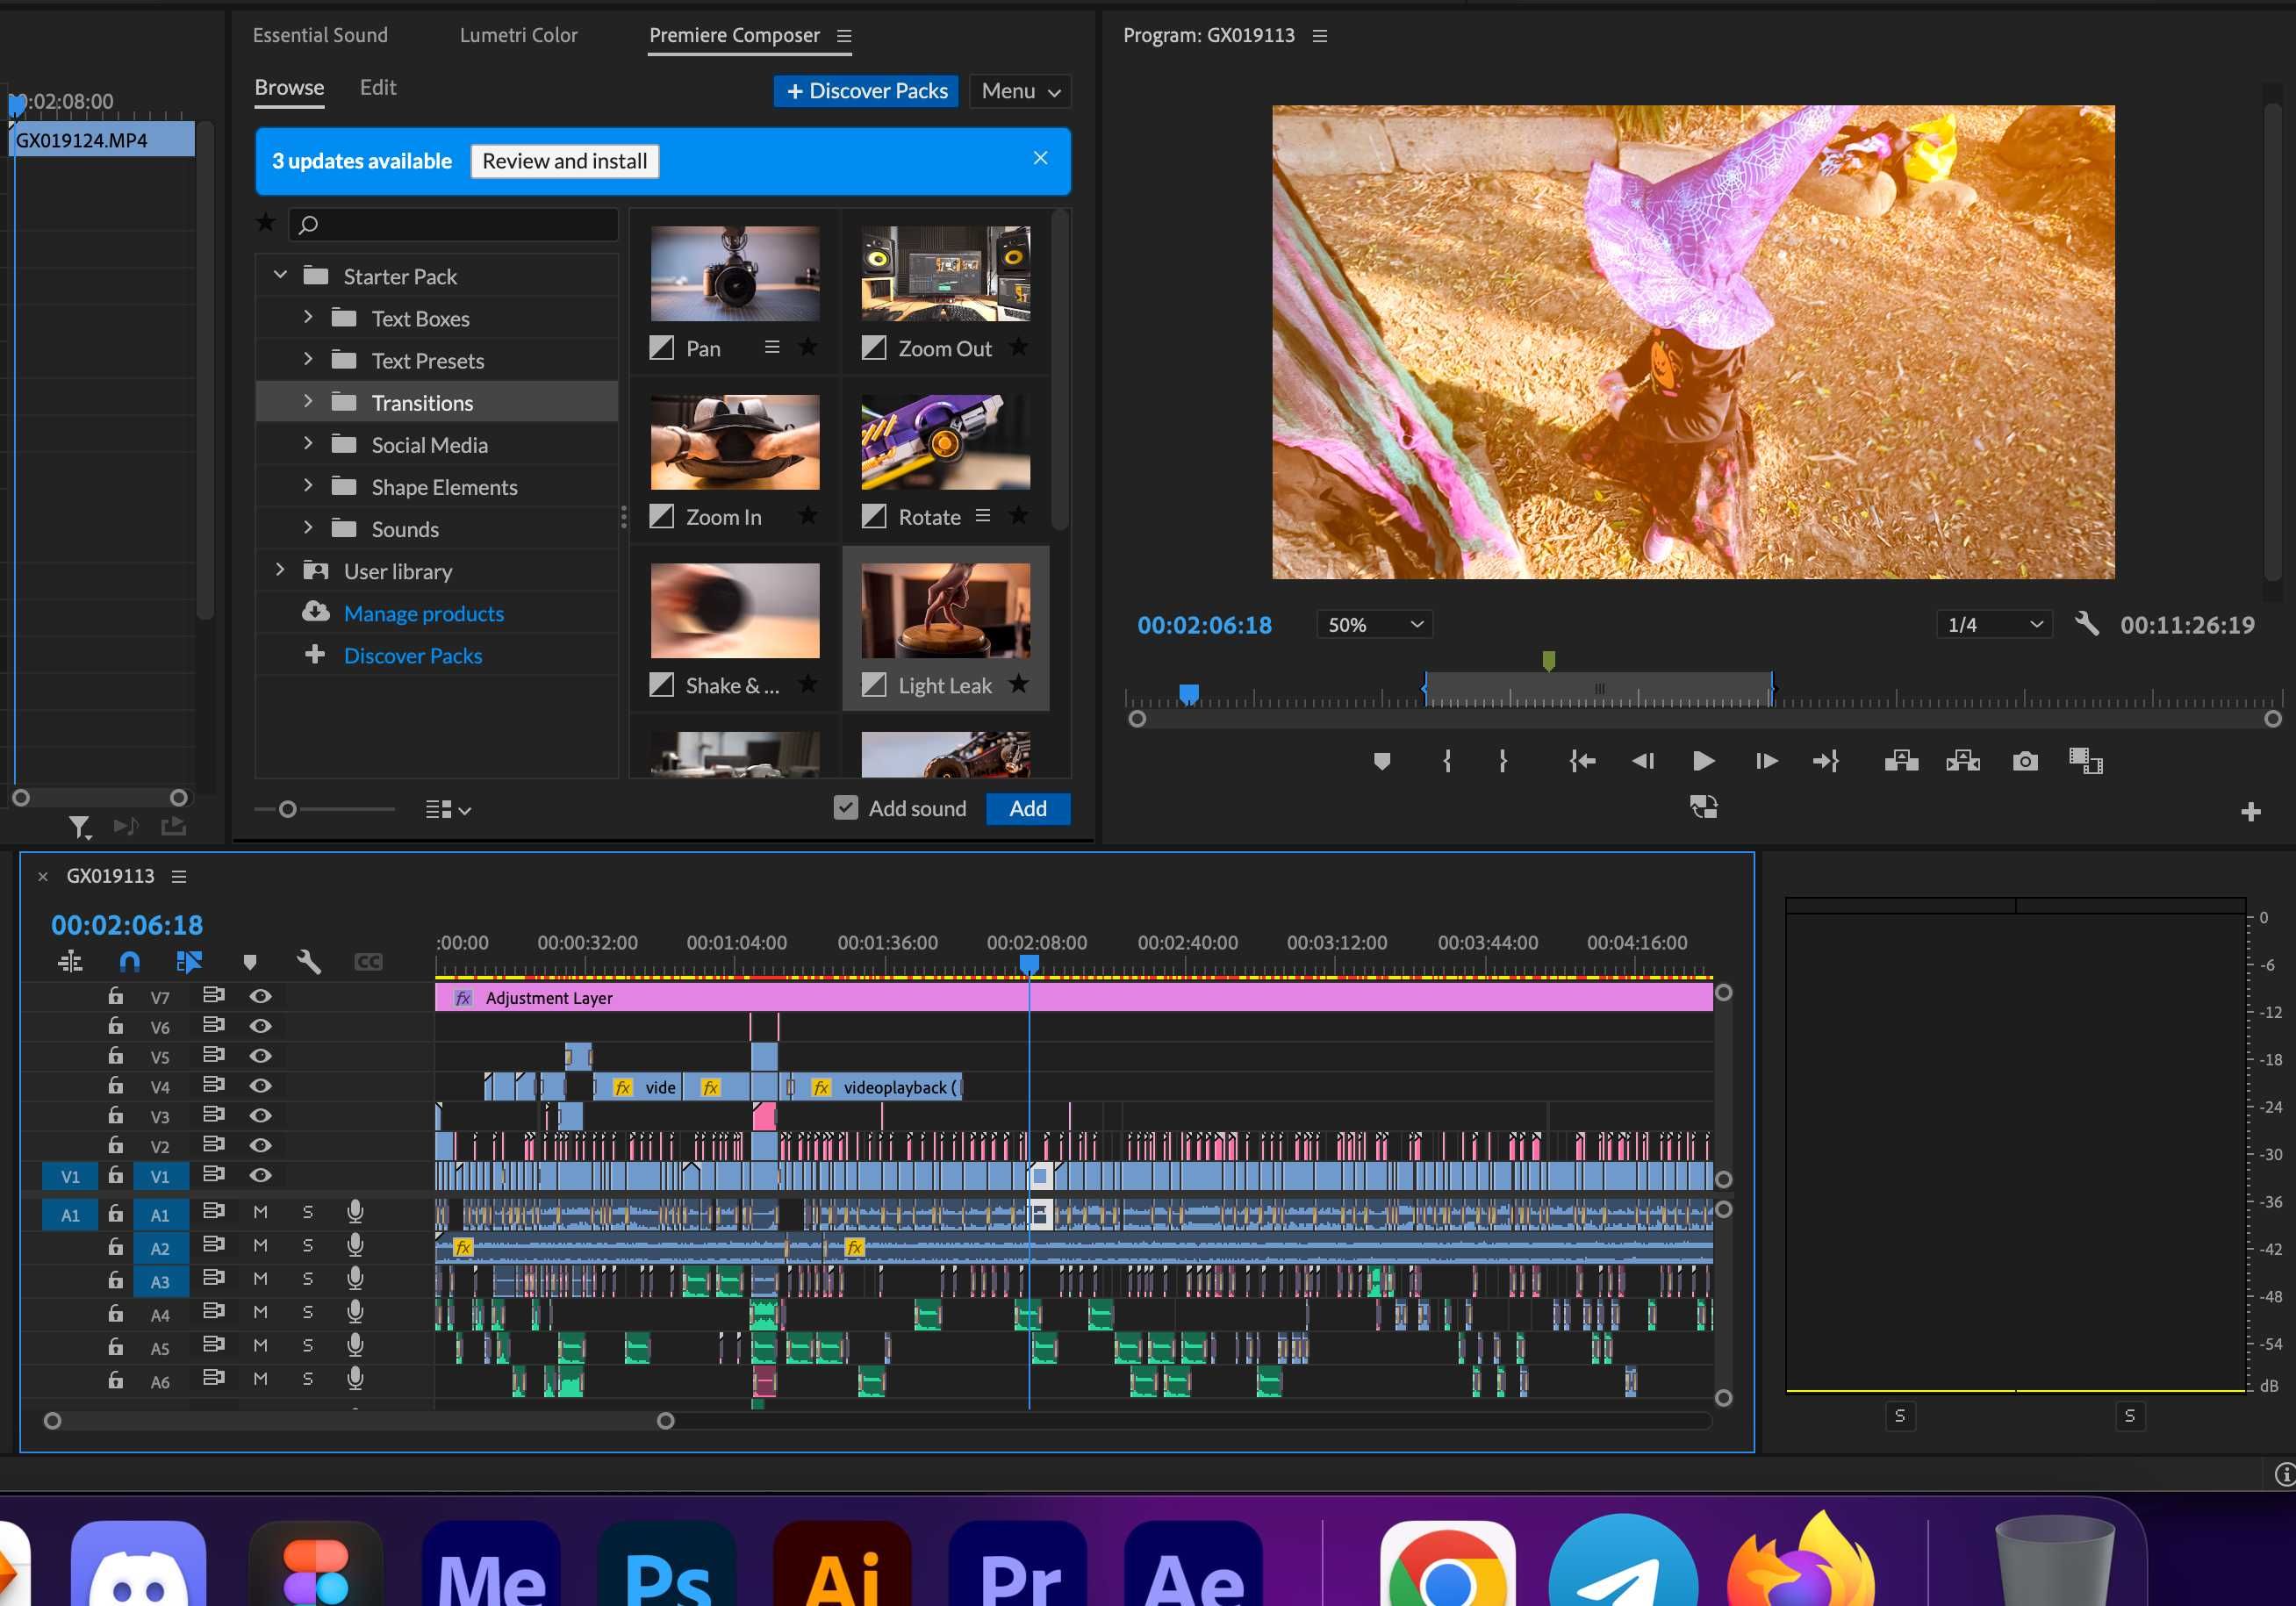Click the Step Back one frame button
2296x1606 pixels.
[x=1642, y=760]
